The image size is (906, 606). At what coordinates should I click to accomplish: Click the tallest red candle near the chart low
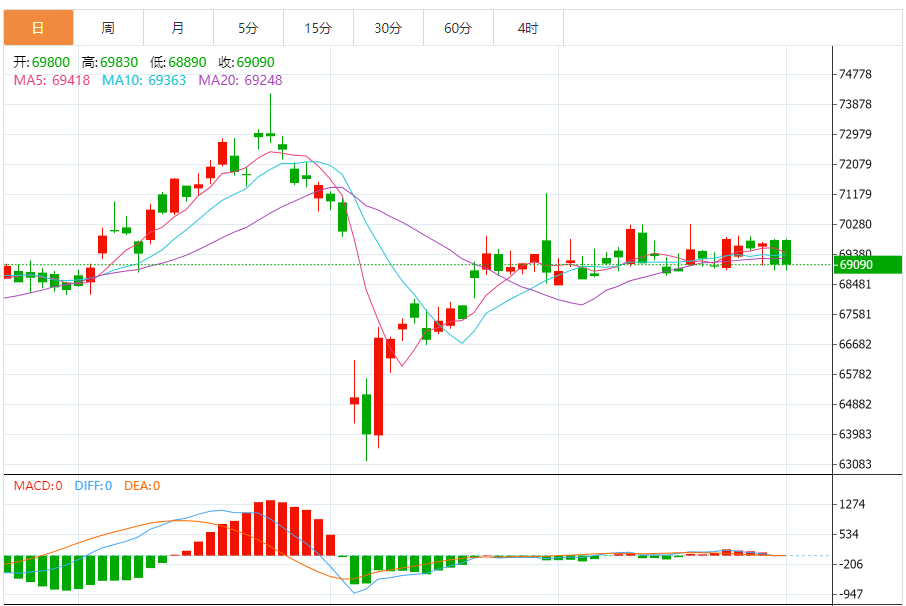click(x=378, y=386)
